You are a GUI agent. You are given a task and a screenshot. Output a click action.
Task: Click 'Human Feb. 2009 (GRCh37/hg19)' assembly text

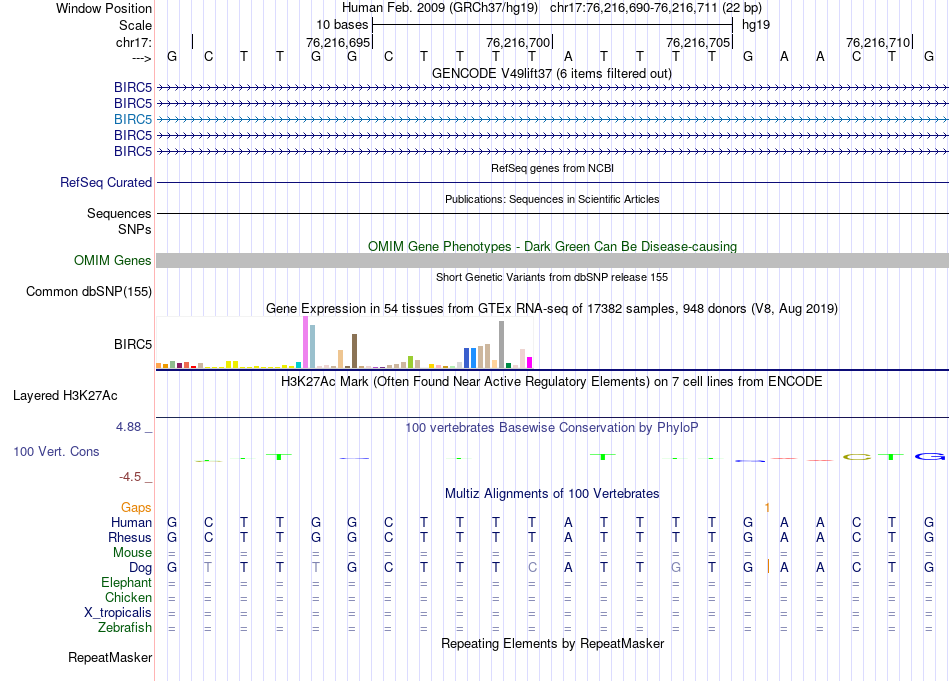[440, 8]
